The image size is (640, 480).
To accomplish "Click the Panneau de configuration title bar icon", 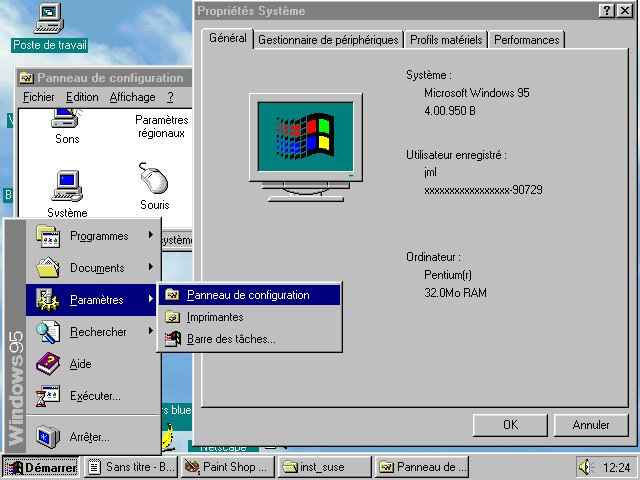I will [x=26, y=78].
